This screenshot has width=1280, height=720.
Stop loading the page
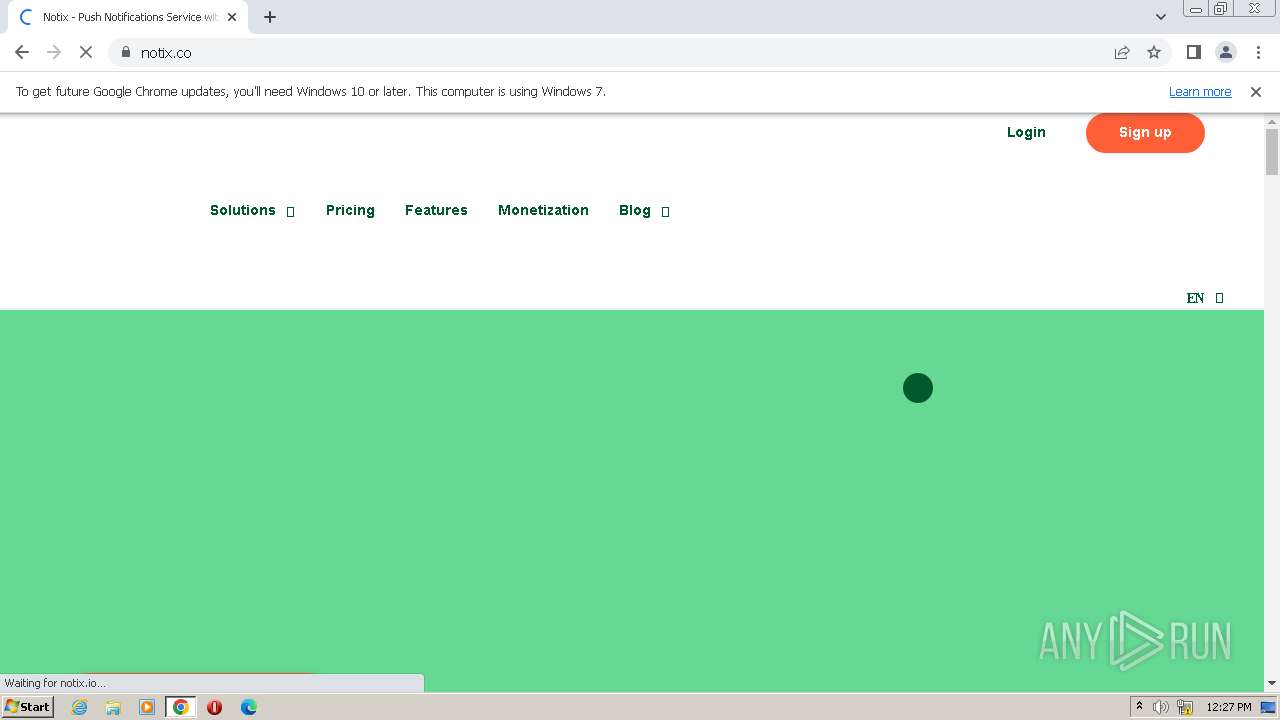pos(86,52)
